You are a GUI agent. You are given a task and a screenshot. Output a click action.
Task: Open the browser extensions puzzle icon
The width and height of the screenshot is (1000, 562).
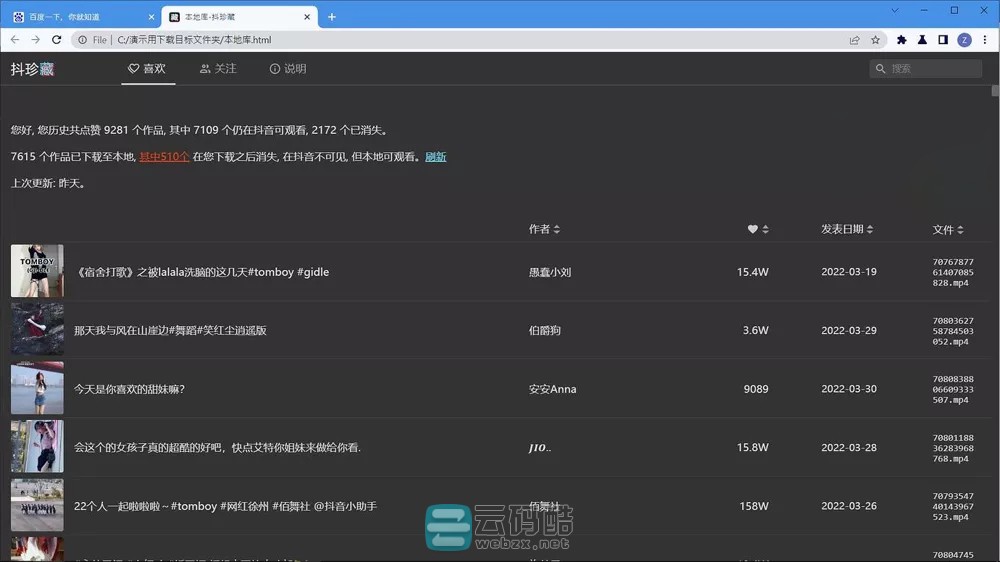(901, 40)
